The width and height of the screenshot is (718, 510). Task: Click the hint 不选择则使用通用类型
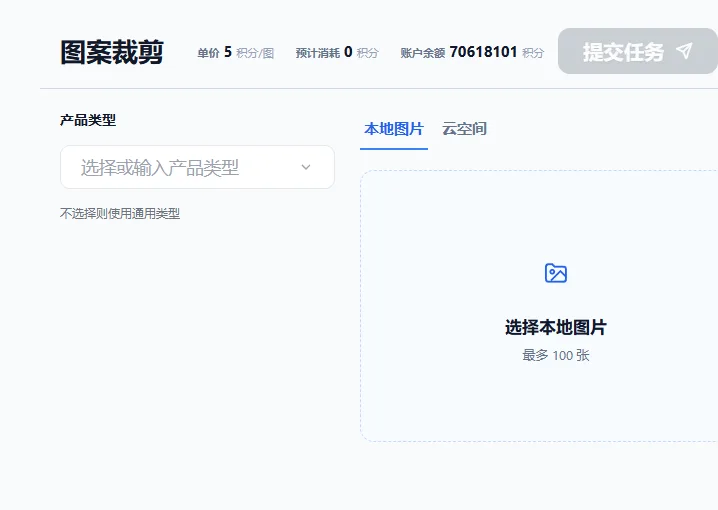120,213
